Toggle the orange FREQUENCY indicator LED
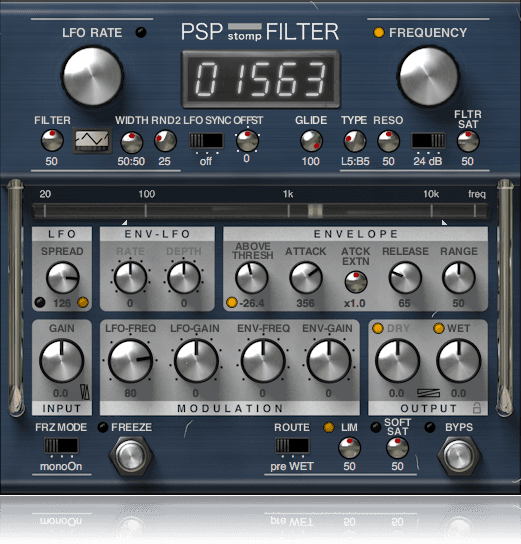This screenshot has width=521, height=544. pos(378,33)
